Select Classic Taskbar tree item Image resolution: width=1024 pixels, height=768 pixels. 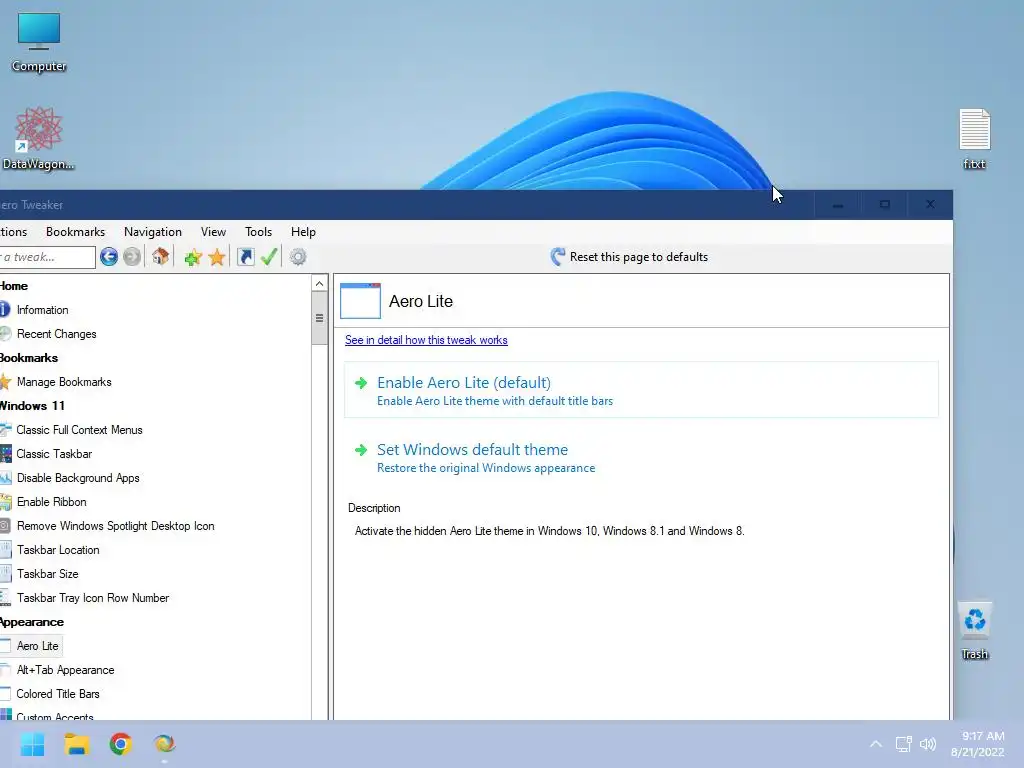pyautogui.click(x=54, y=454)
